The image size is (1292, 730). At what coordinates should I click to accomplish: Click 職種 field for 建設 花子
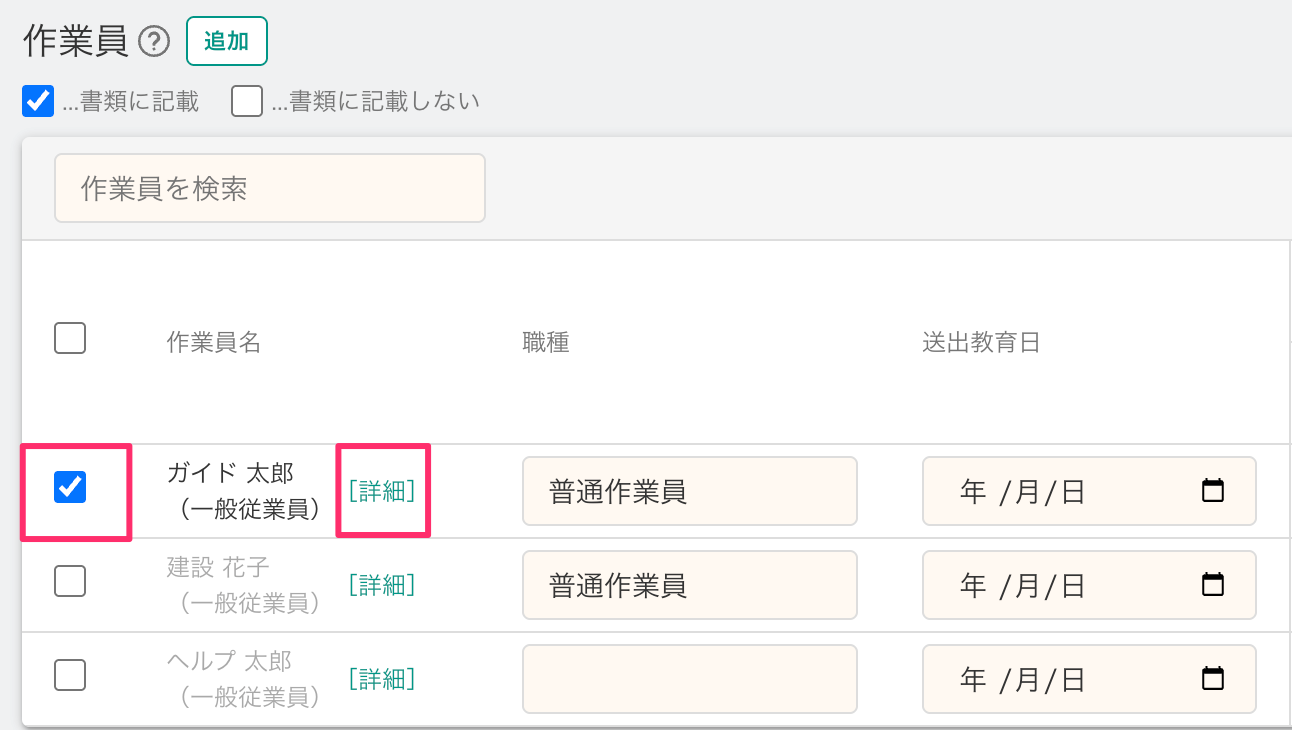(689, 585)
